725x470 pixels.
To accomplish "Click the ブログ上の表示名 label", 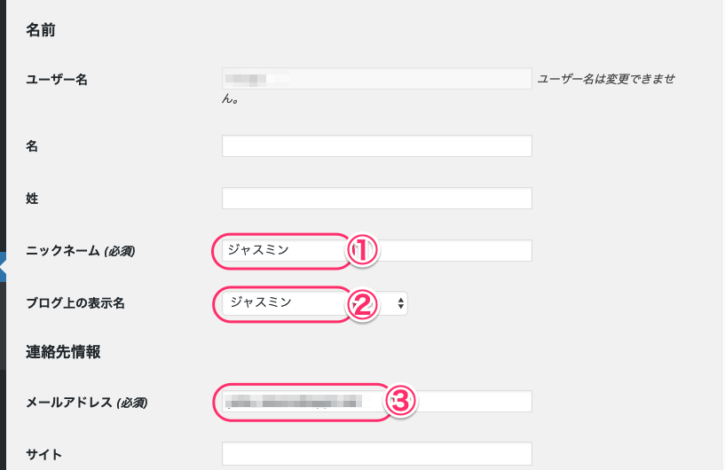I will click(x=74, y=303).
